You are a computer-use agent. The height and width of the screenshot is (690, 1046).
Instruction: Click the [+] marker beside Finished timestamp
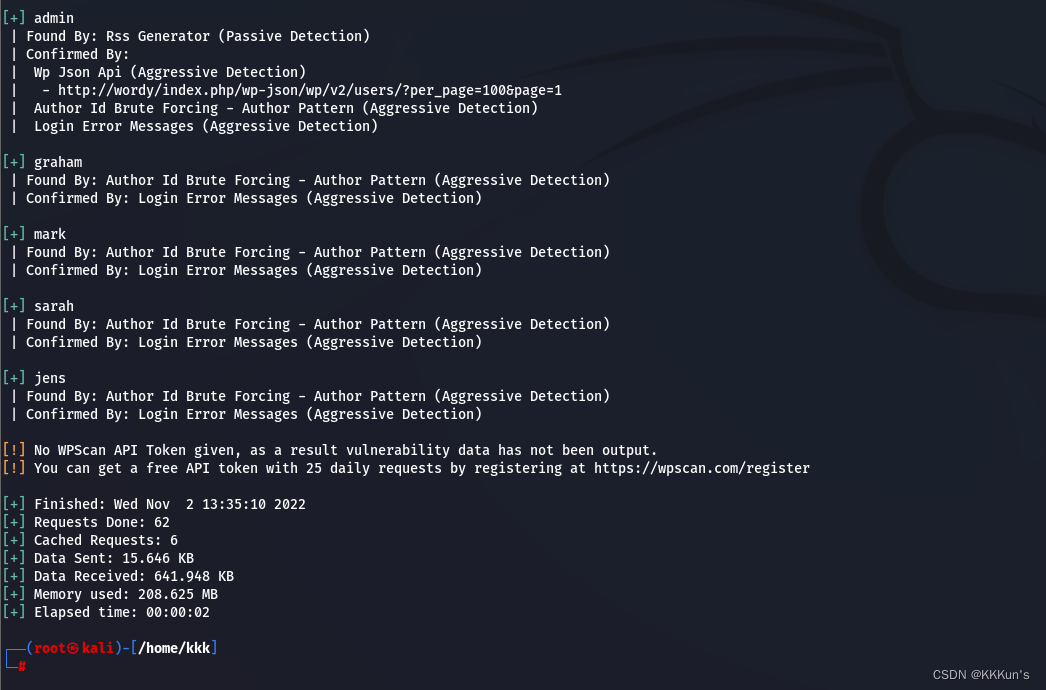click(14, 504)
